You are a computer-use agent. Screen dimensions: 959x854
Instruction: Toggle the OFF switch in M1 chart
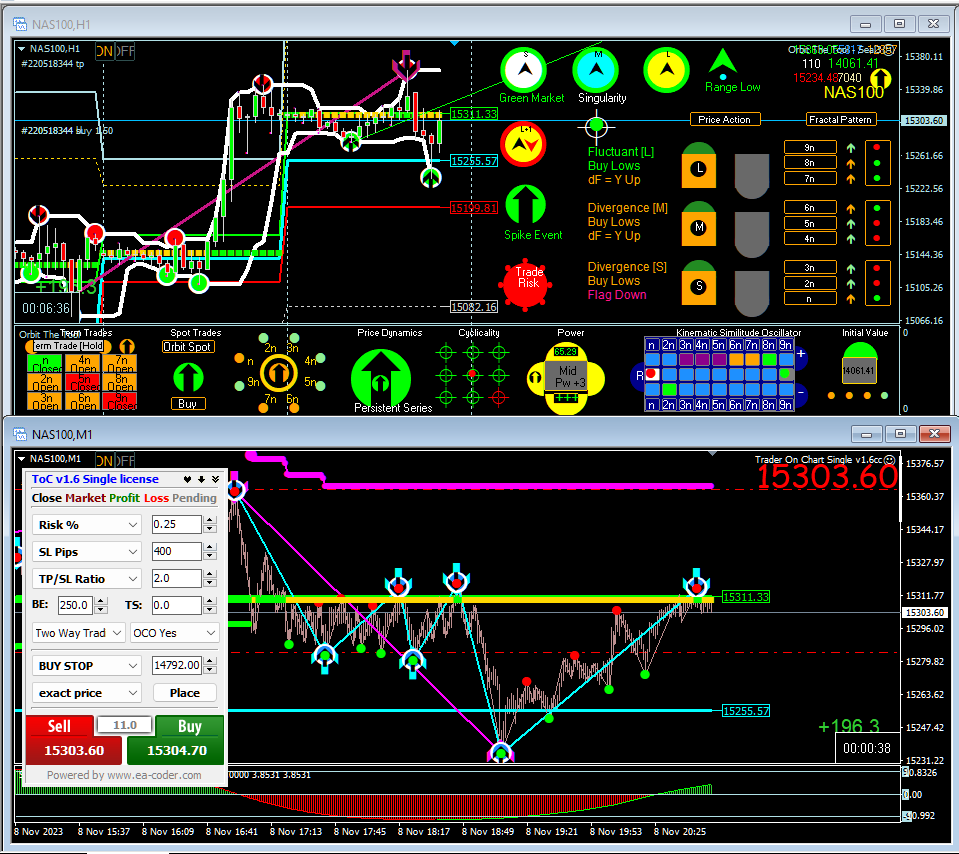tap(125, 461)
